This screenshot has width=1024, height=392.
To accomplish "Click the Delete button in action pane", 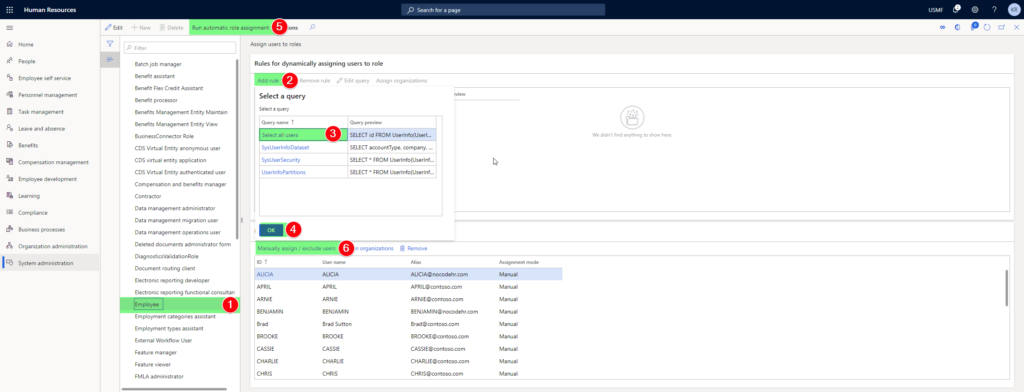I will (x=171, y=27).
